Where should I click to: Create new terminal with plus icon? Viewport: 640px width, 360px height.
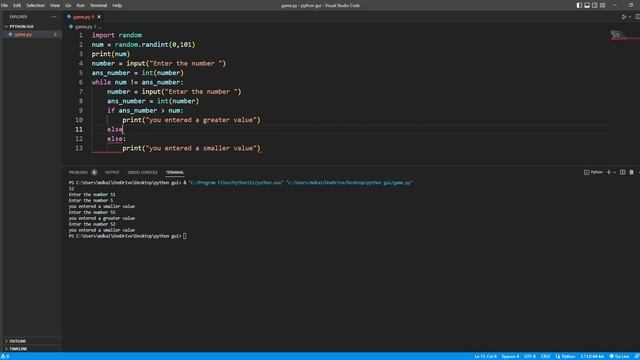pos(609,172)
